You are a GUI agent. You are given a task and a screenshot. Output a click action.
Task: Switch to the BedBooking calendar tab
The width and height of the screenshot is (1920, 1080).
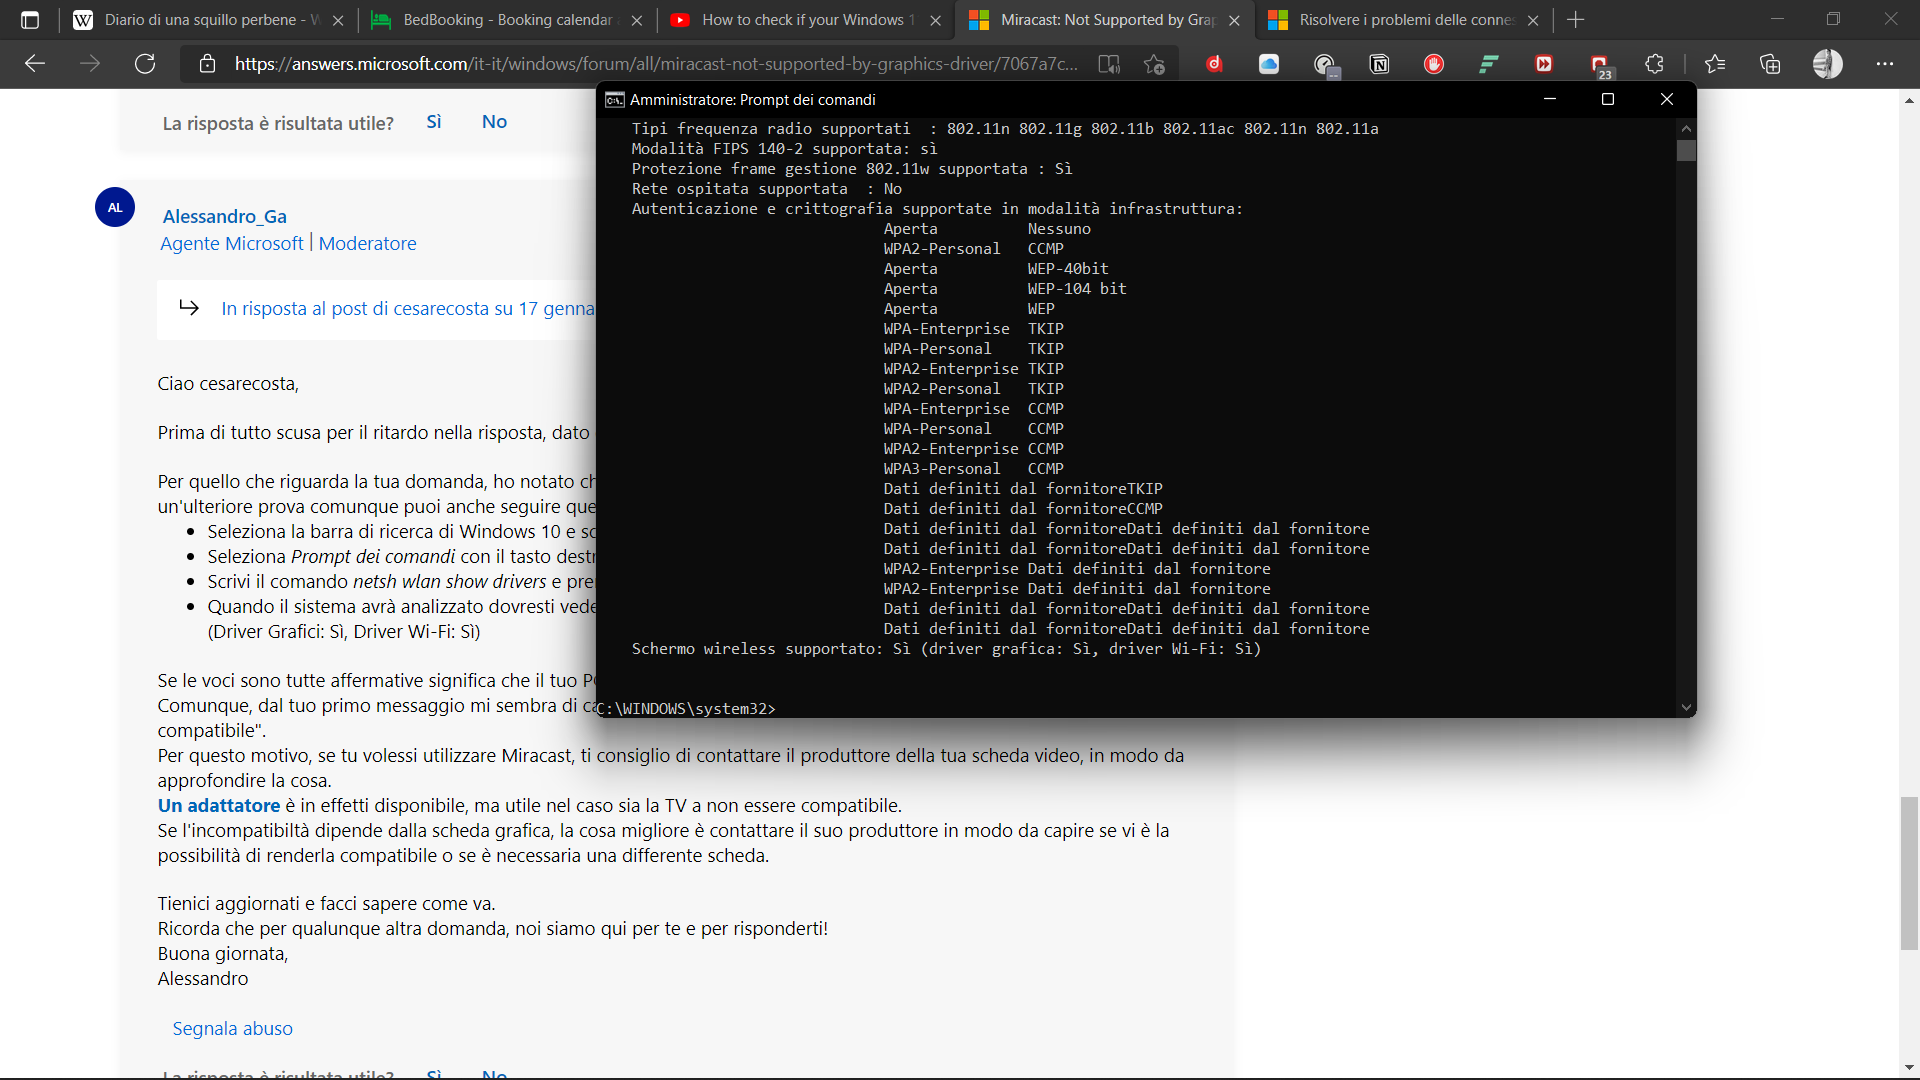click(507, 20)
